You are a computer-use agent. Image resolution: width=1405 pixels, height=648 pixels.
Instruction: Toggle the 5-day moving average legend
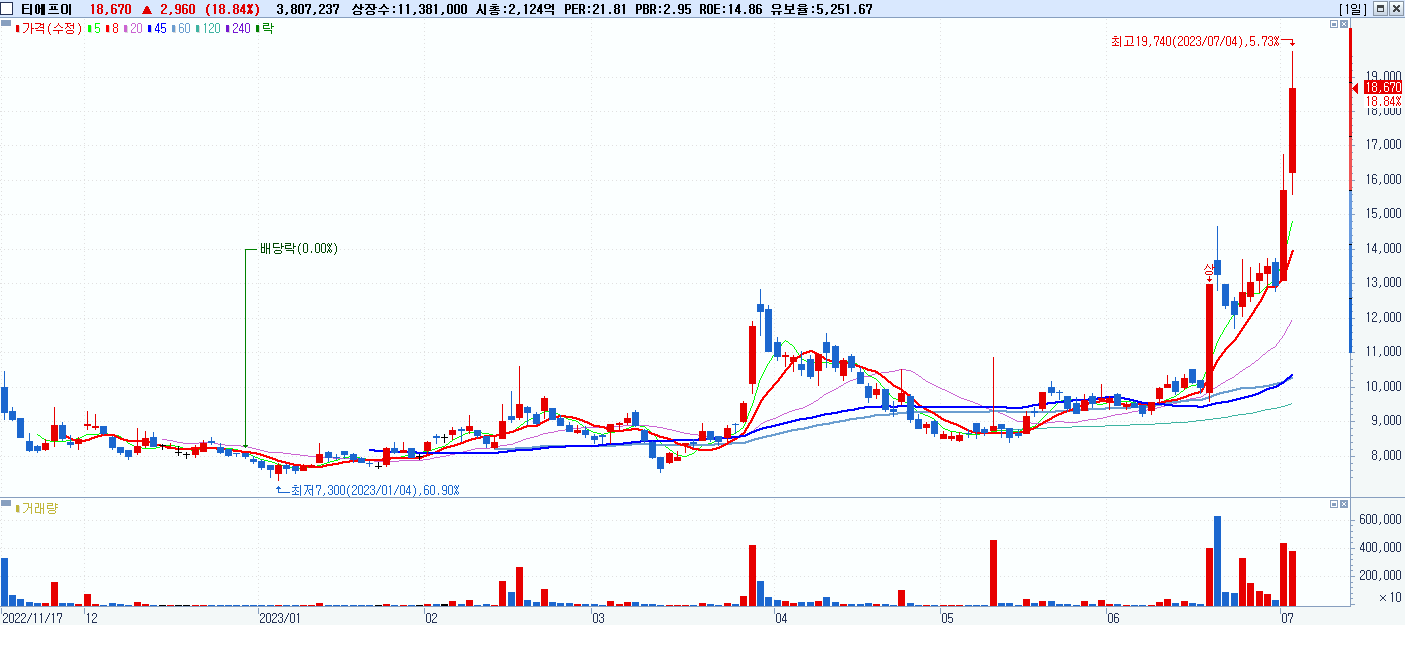(x=93, y=29)
